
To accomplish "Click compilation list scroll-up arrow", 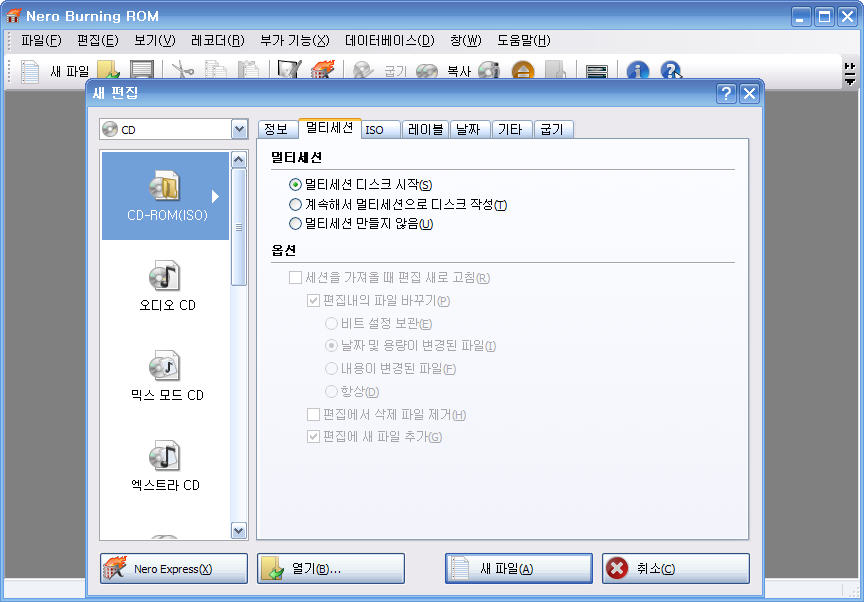I will pos(239,160).
